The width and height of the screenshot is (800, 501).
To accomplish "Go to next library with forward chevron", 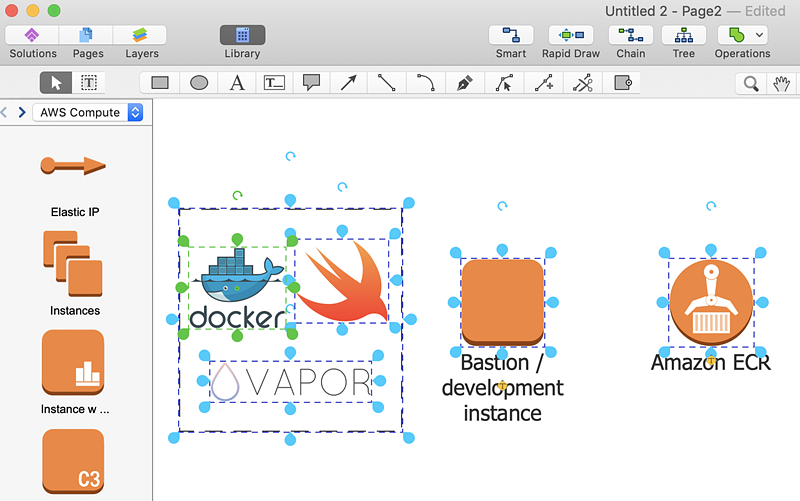I will (x=21, y=113).
